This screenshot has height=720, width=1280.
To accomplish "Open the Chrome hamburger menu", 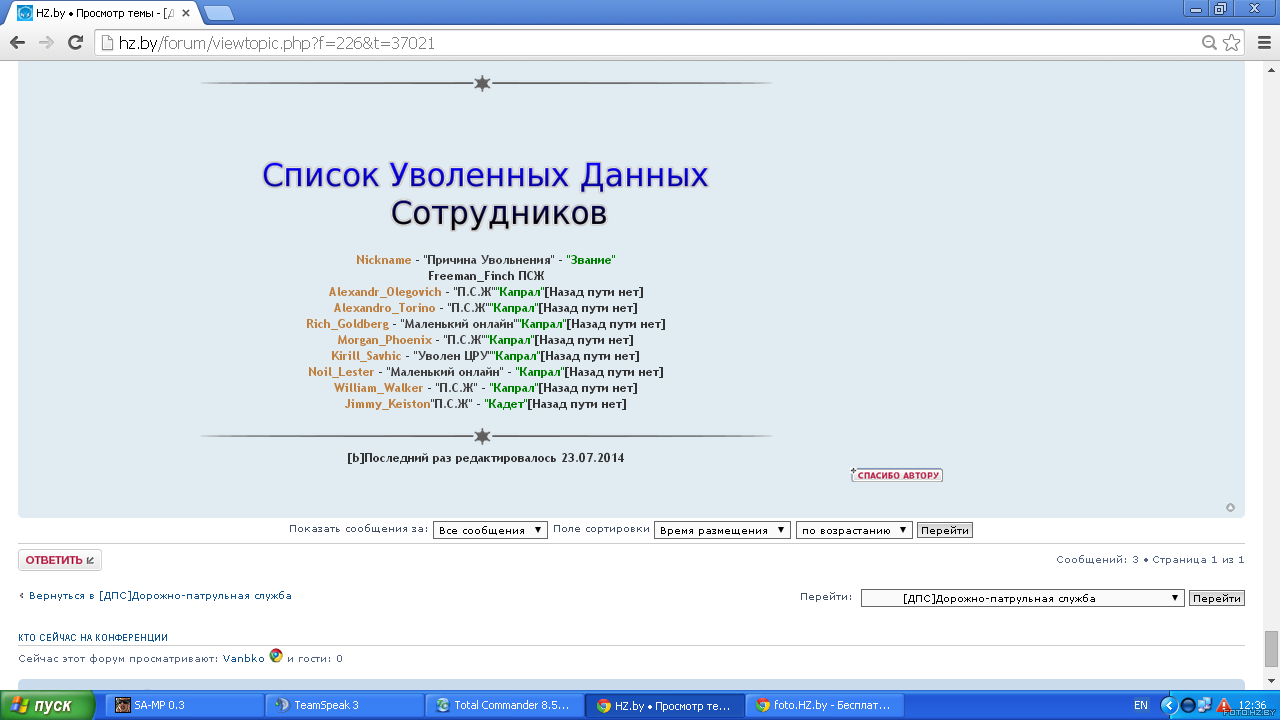I will pyautogui.click(x=1262, y=43).
